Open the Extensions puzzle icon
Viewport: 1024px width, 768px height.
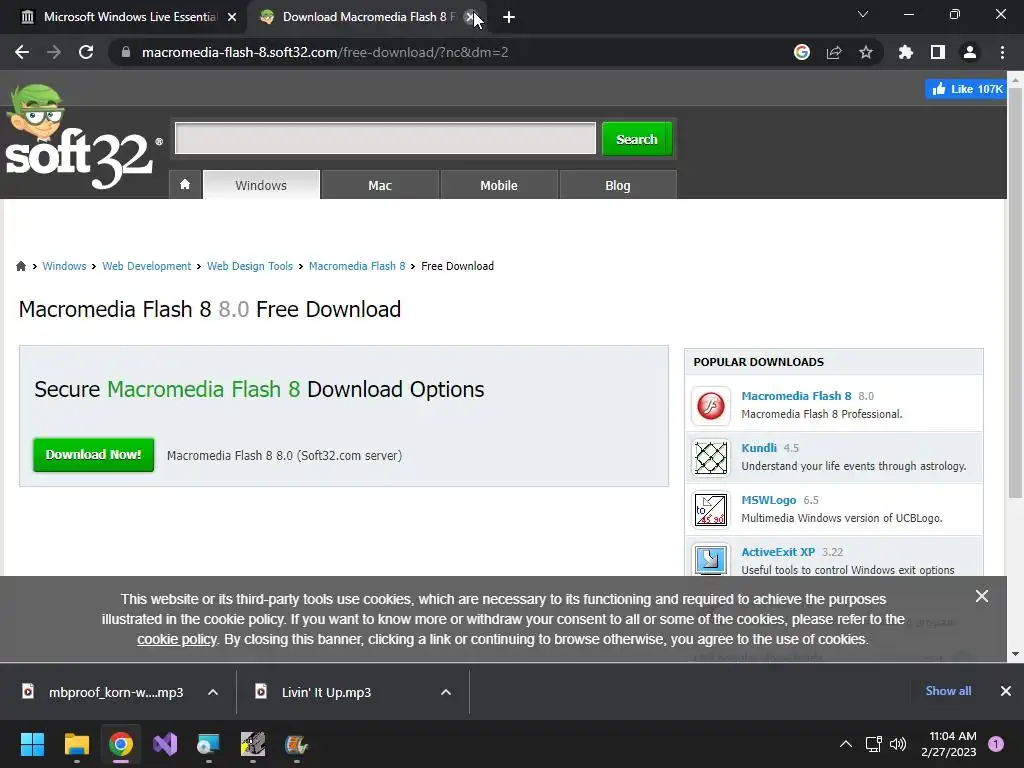(x=905, y=52)
